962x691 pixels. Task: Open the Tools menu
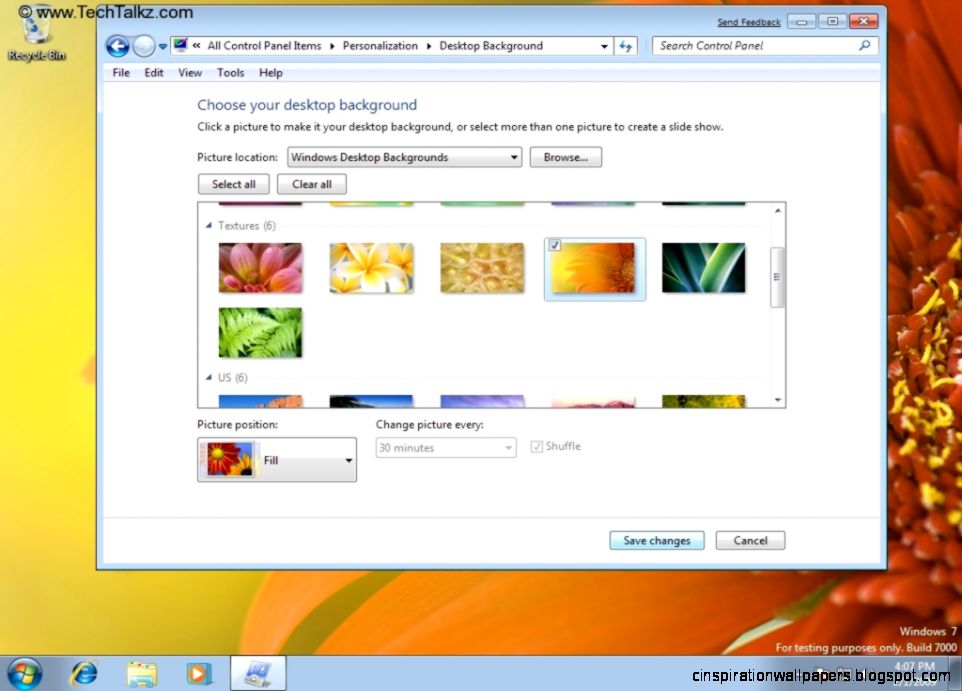(x=231, y=72)
